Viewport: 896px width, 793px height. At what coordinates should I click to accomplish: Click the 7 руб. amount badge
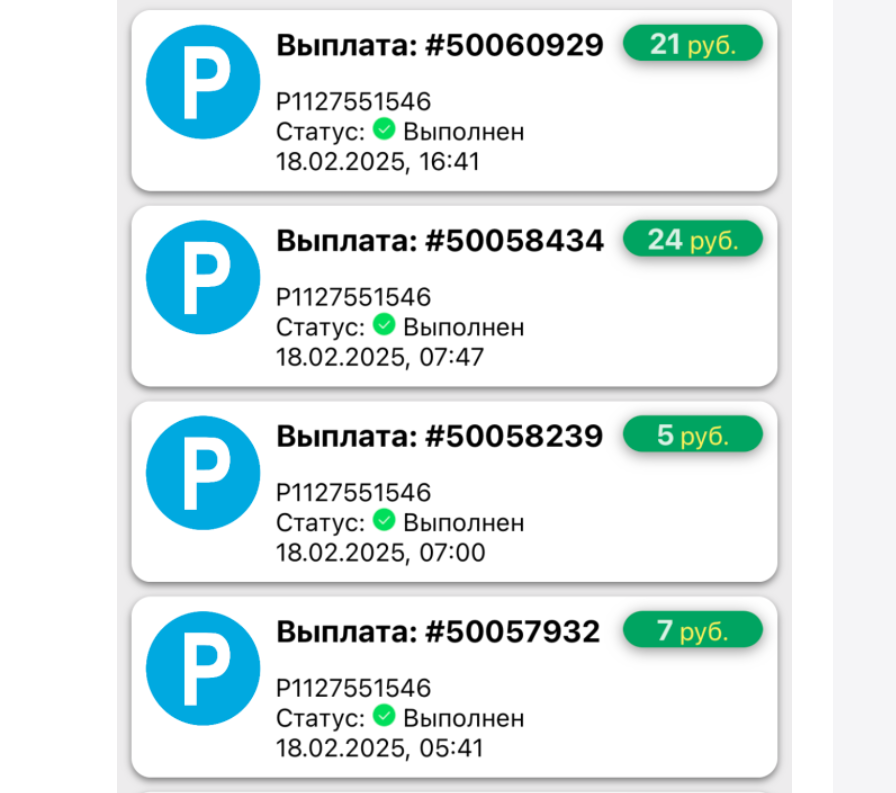(692, 629)
